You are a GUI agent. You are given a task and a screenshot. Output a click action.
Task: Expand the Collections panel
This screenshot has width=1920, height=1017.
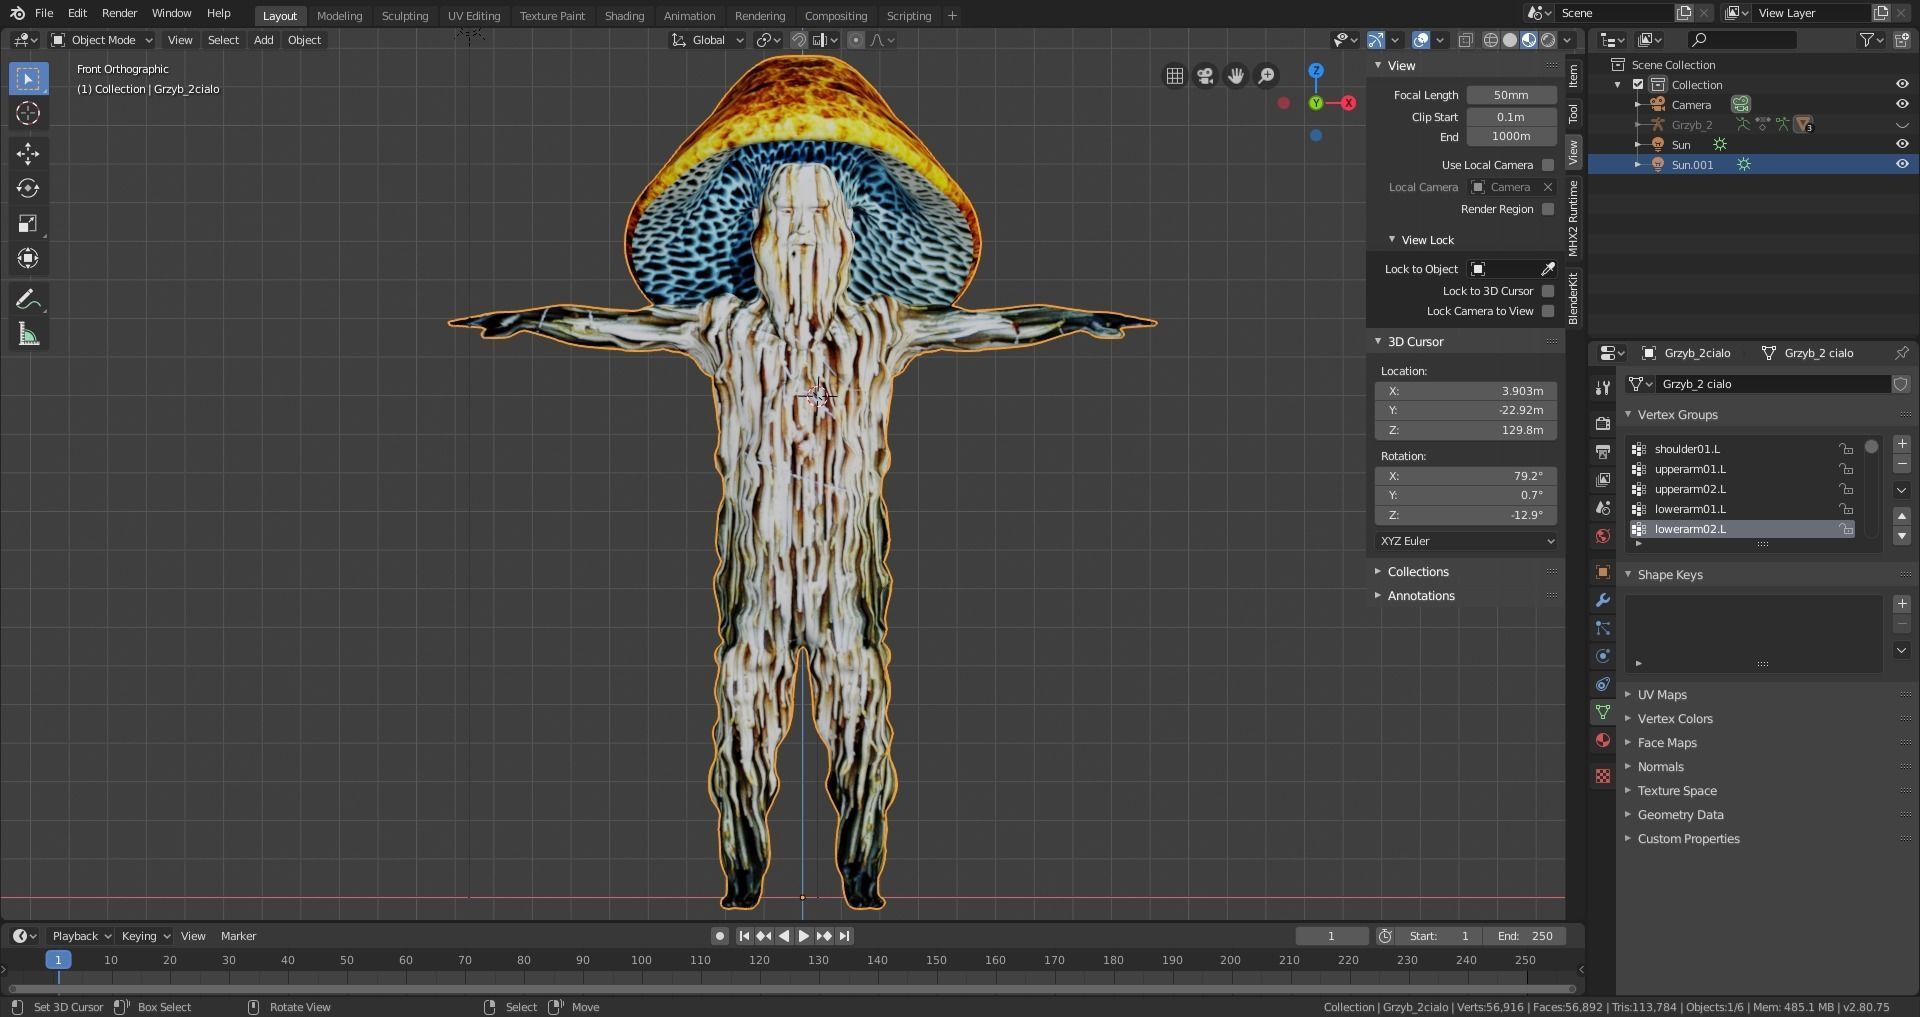(x=1417, y=572)
